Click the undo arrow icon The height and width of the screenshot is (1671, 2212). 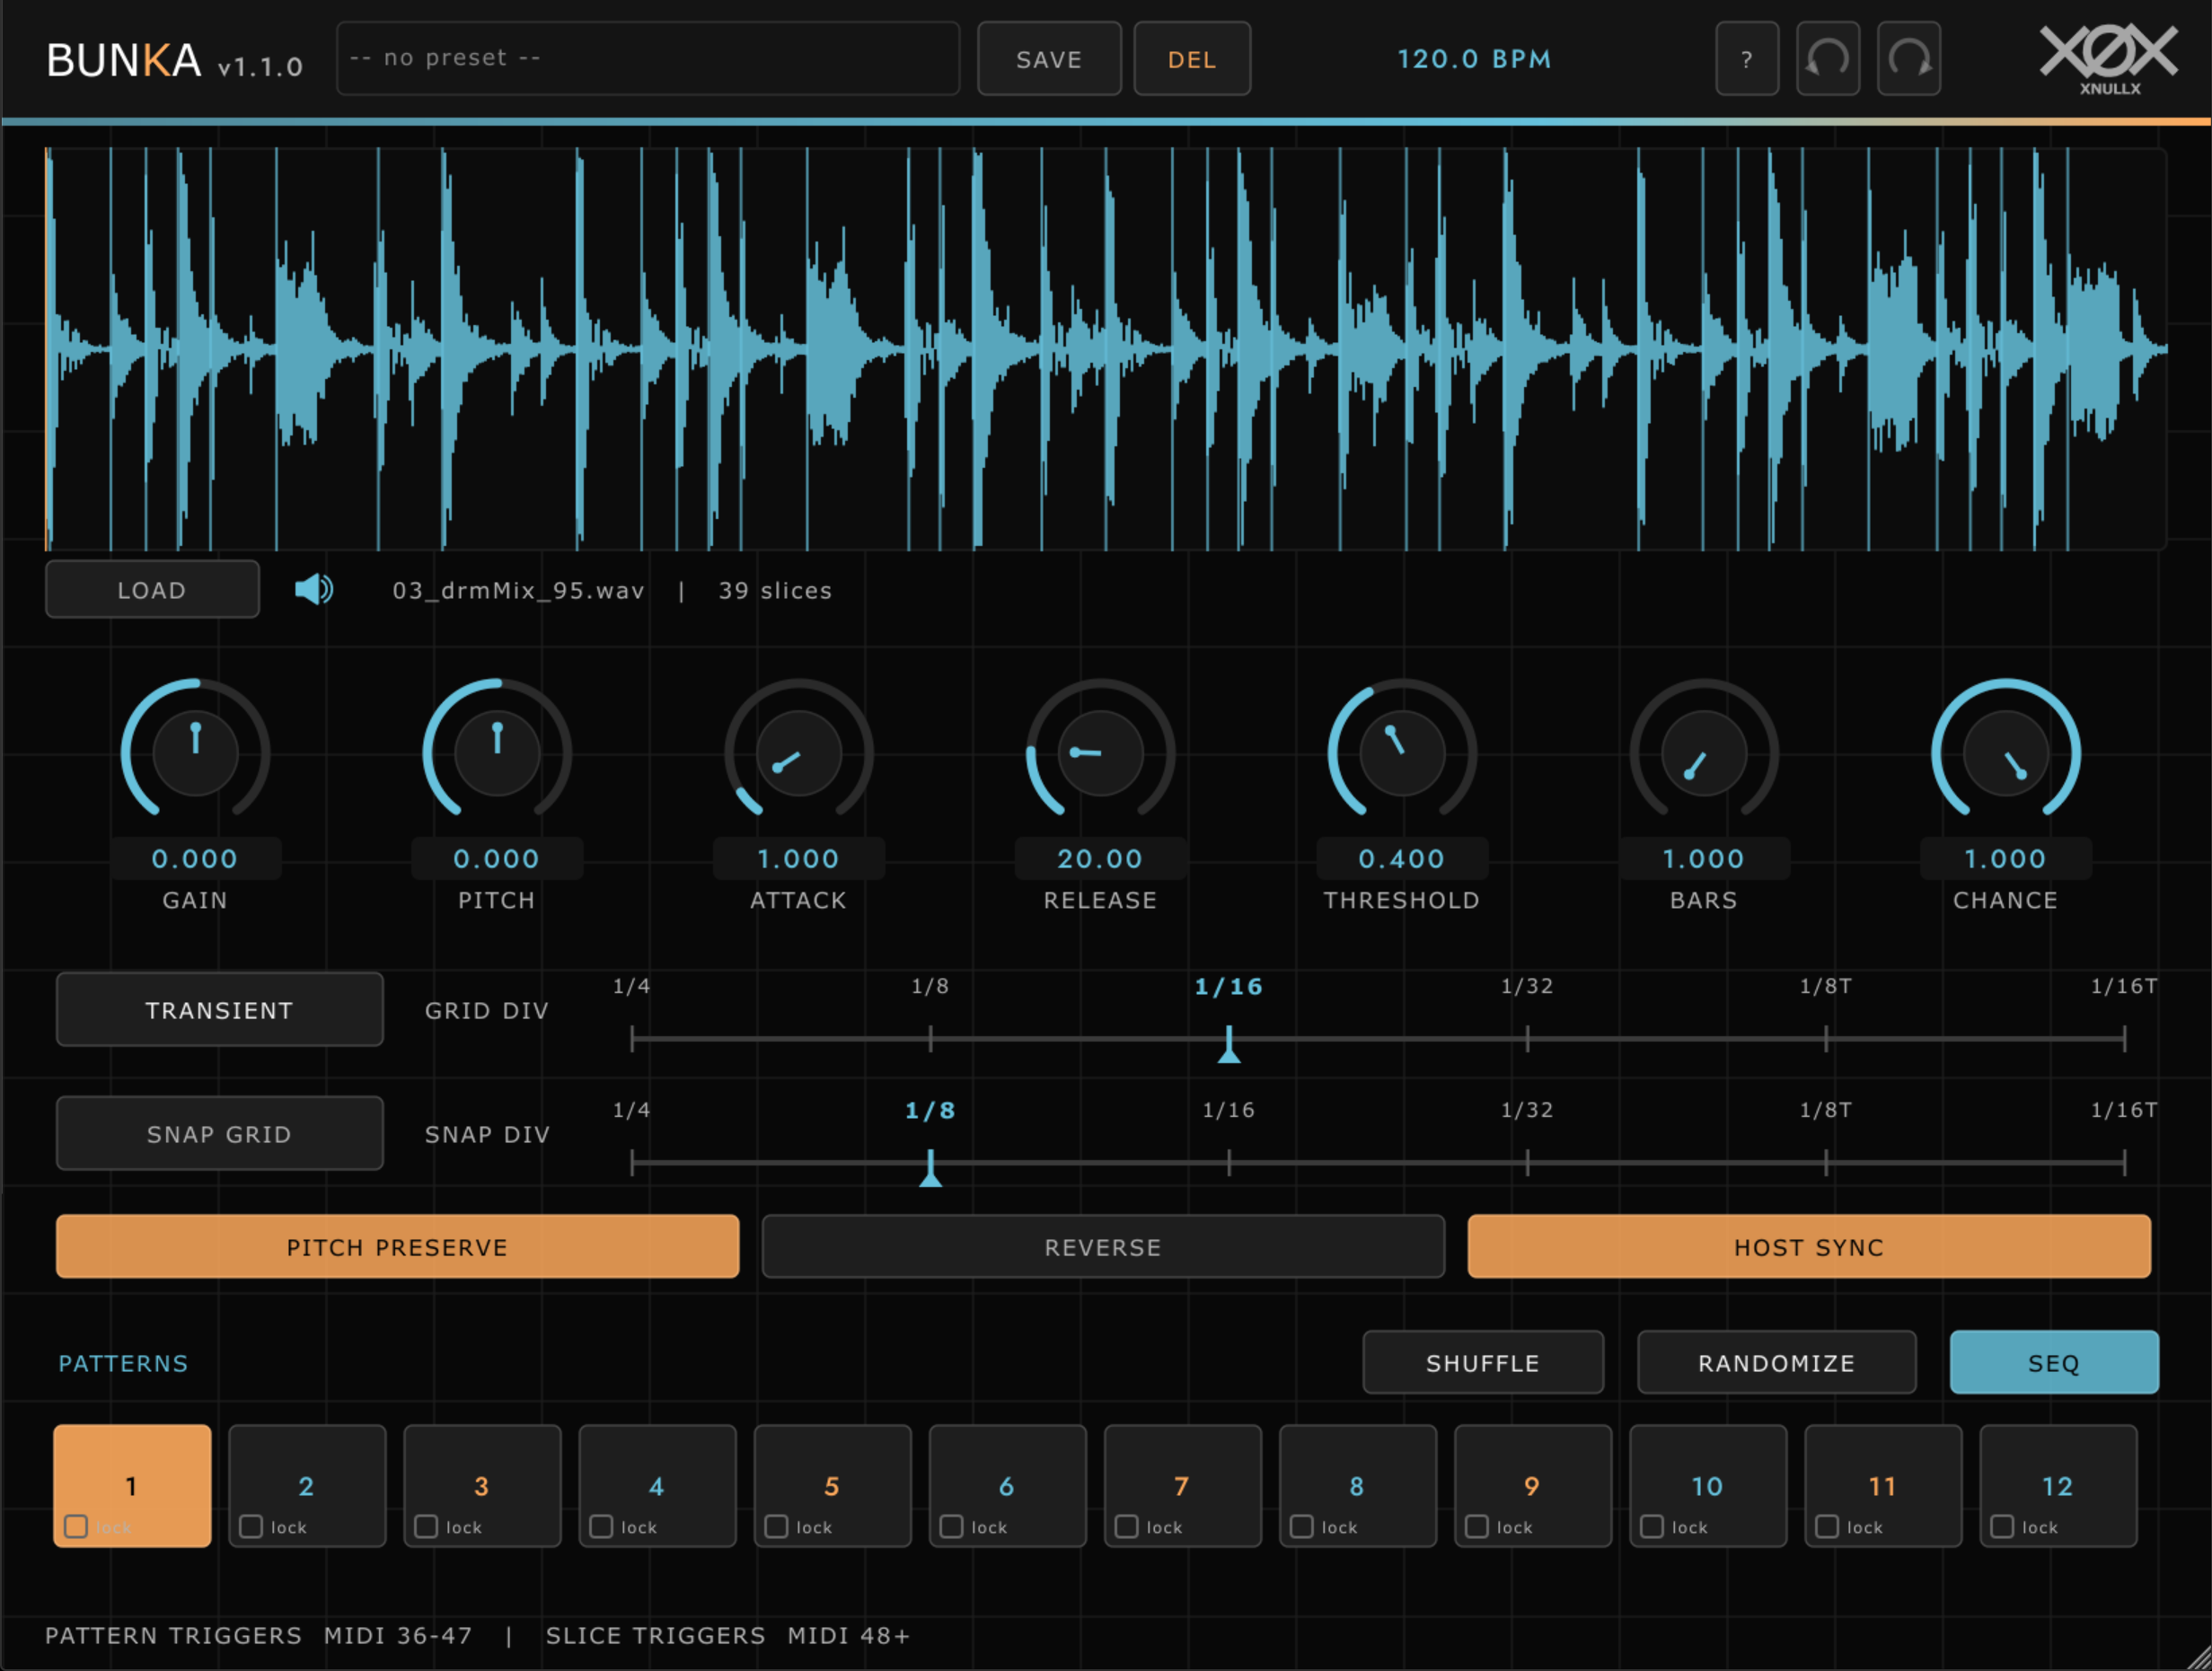(x=1828, y=59)
